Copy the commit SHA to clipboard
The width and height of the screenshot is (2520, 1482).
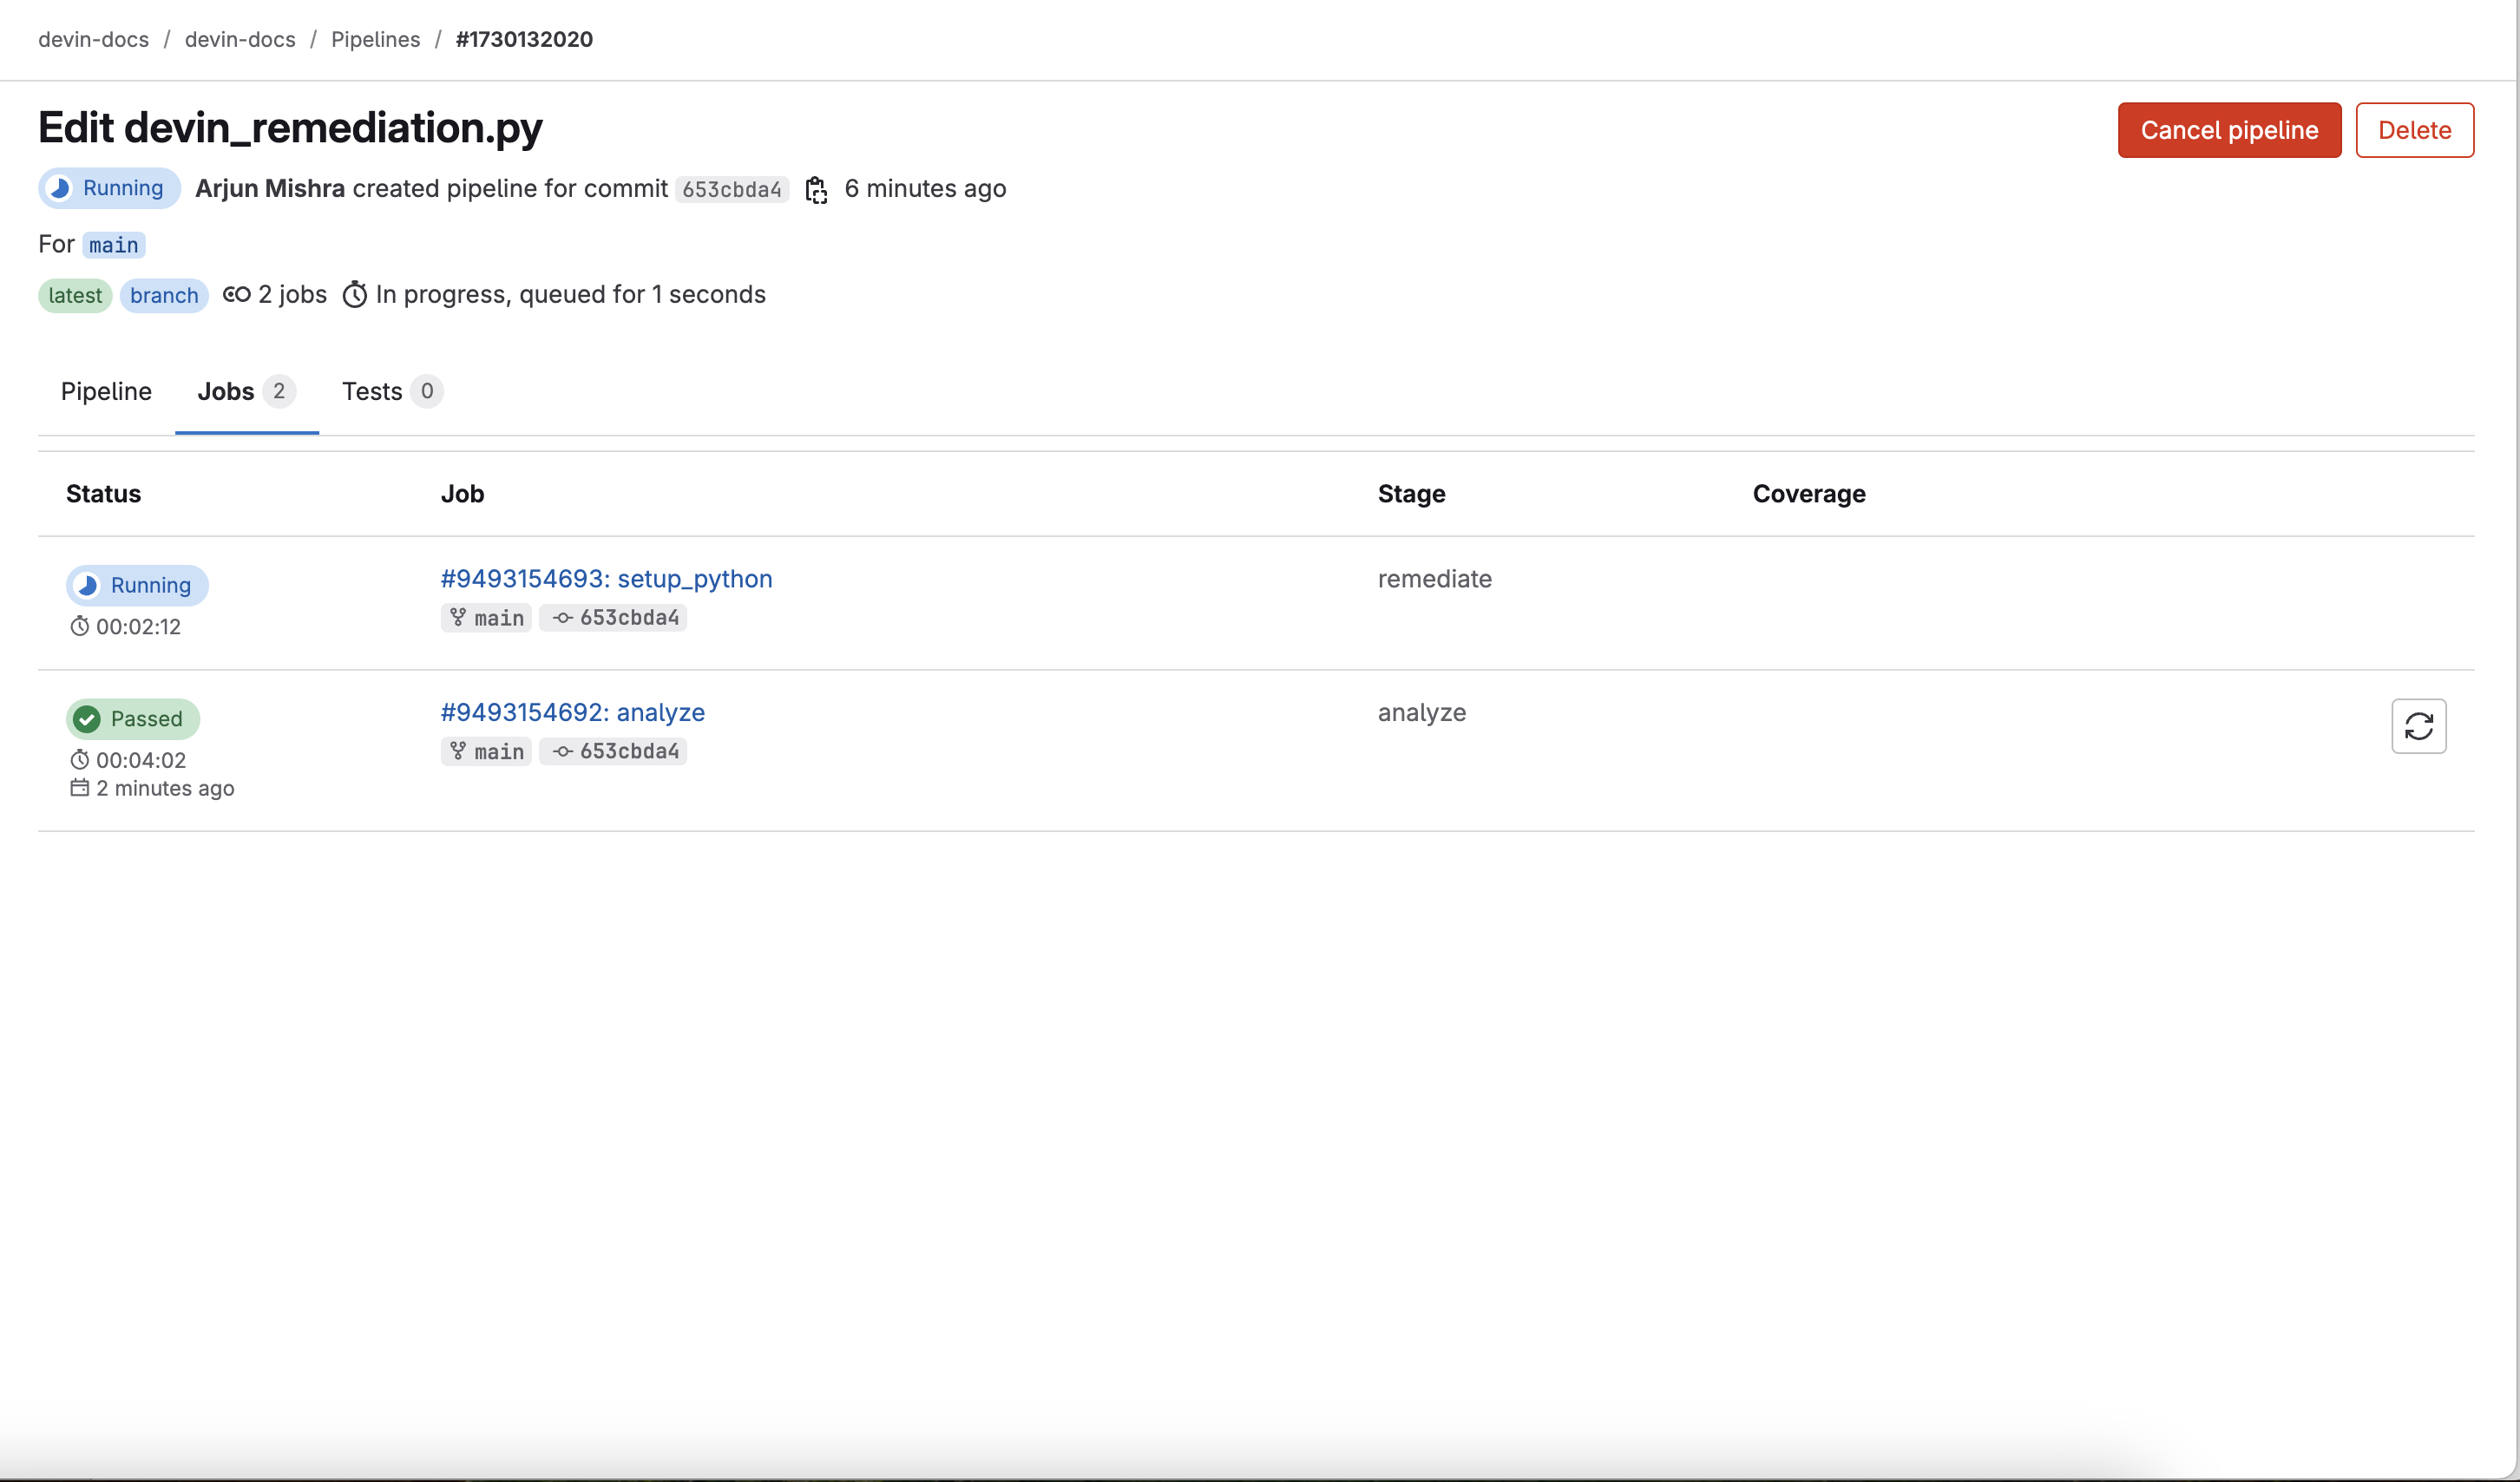[x=817, y=189]
